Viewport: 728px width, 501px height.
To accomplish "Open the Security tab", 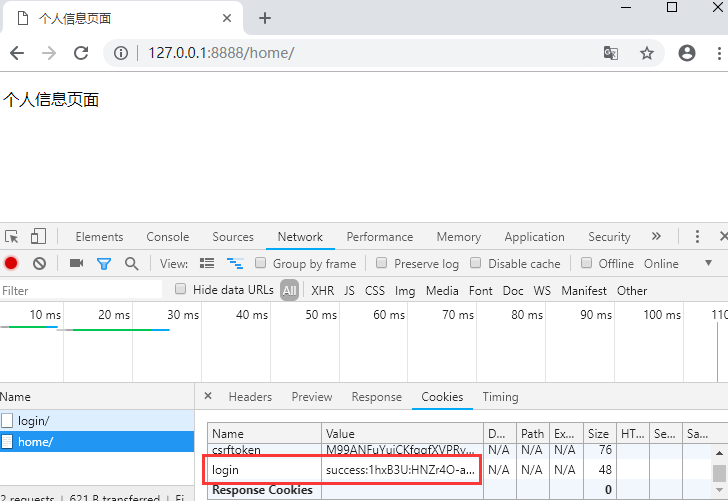I will [609, 237].
